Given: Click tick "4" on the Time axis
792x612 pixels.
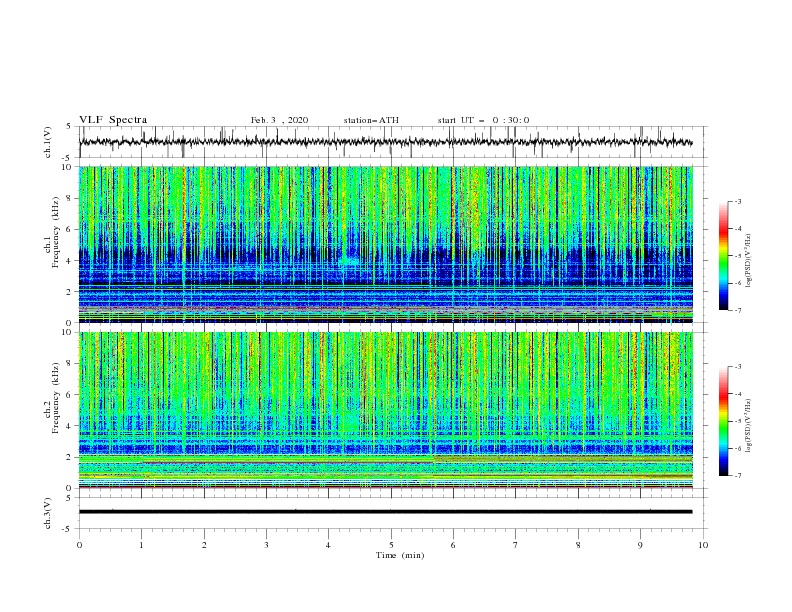Looking at the screenshot, I should (329, 545).
